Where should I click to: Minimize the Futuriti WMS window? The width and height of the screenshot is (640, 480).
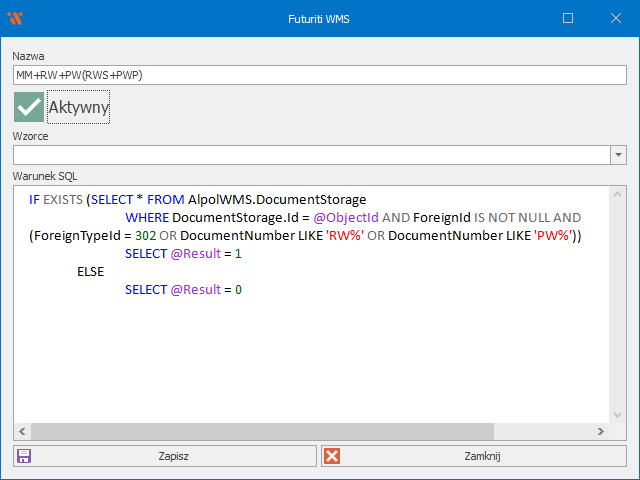pos(524,18)
